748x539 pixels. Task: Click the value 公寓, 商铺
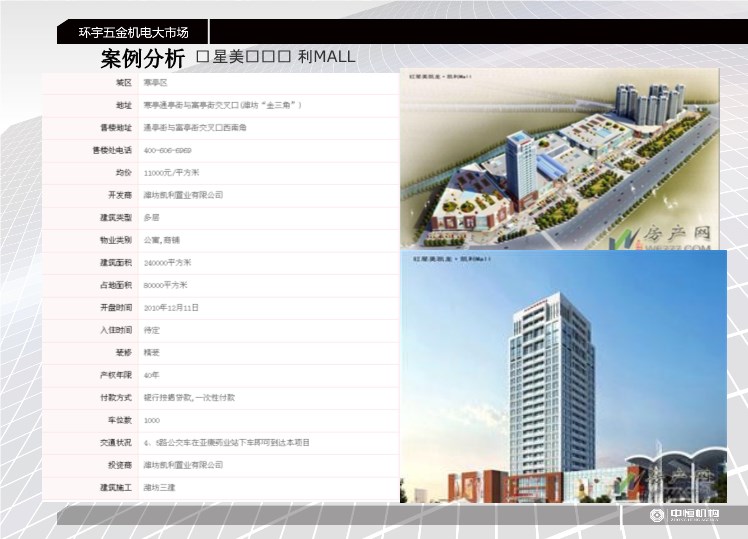click(x=162, y=240)
